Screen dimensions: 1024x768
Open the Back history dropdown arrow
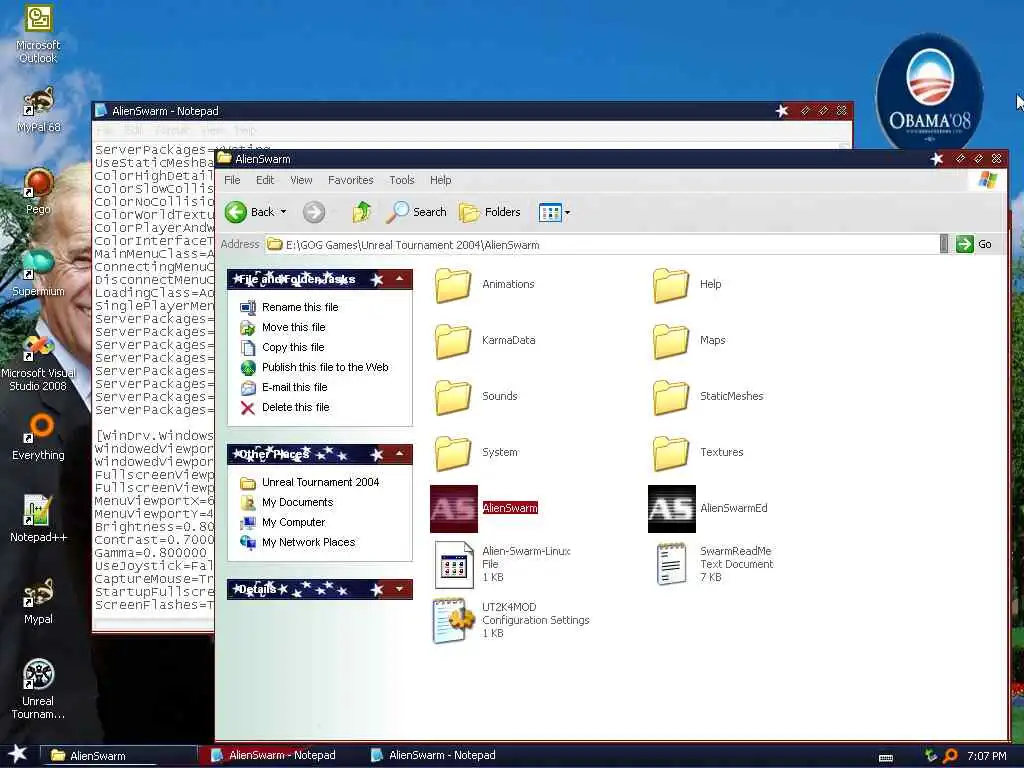(283, 212)
